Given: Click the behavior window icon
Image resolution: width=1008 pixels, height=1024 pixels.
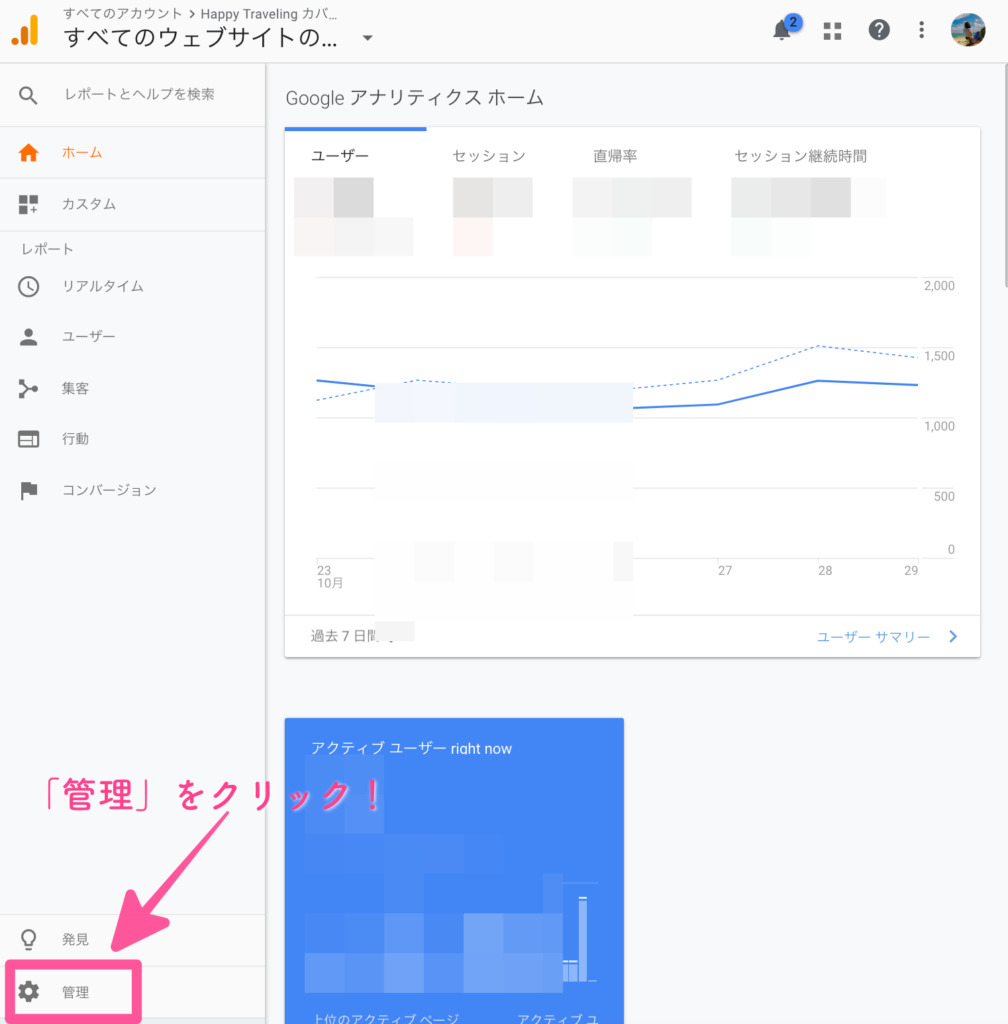Looking at the screenshot, I should (28, 439).
